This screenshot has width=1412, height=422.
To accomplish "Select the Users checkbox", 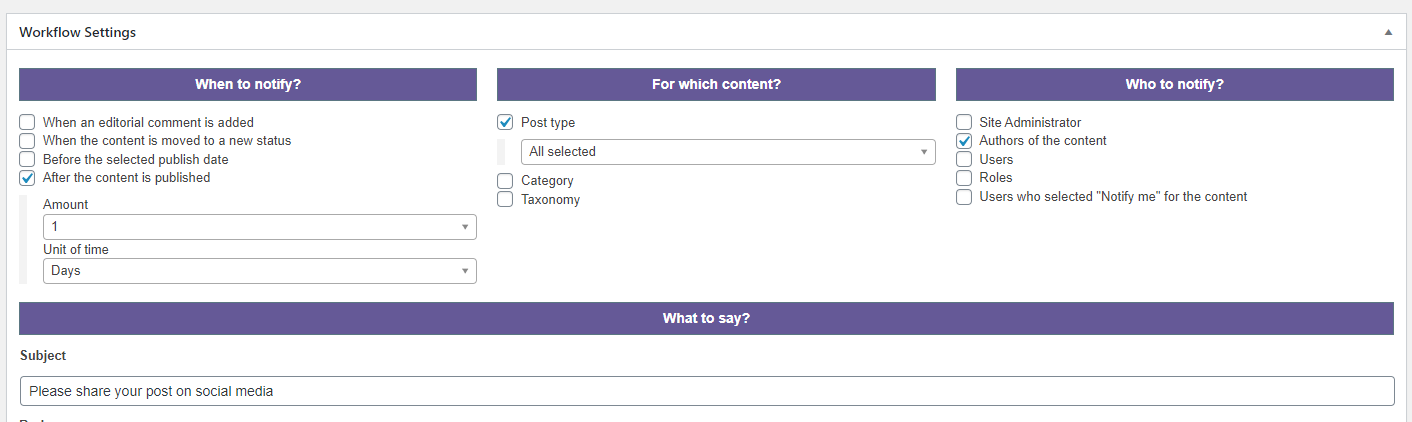I will point(964,160).
